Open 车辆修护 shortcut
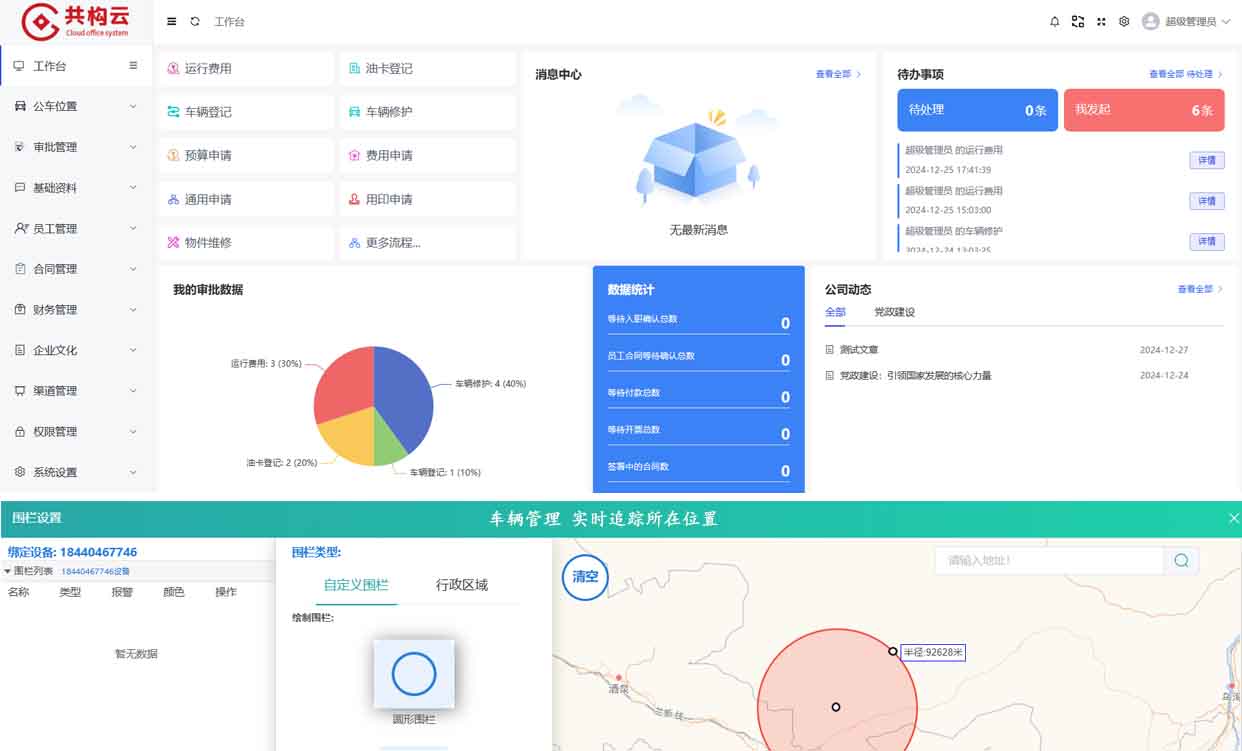 coord(389,112)
